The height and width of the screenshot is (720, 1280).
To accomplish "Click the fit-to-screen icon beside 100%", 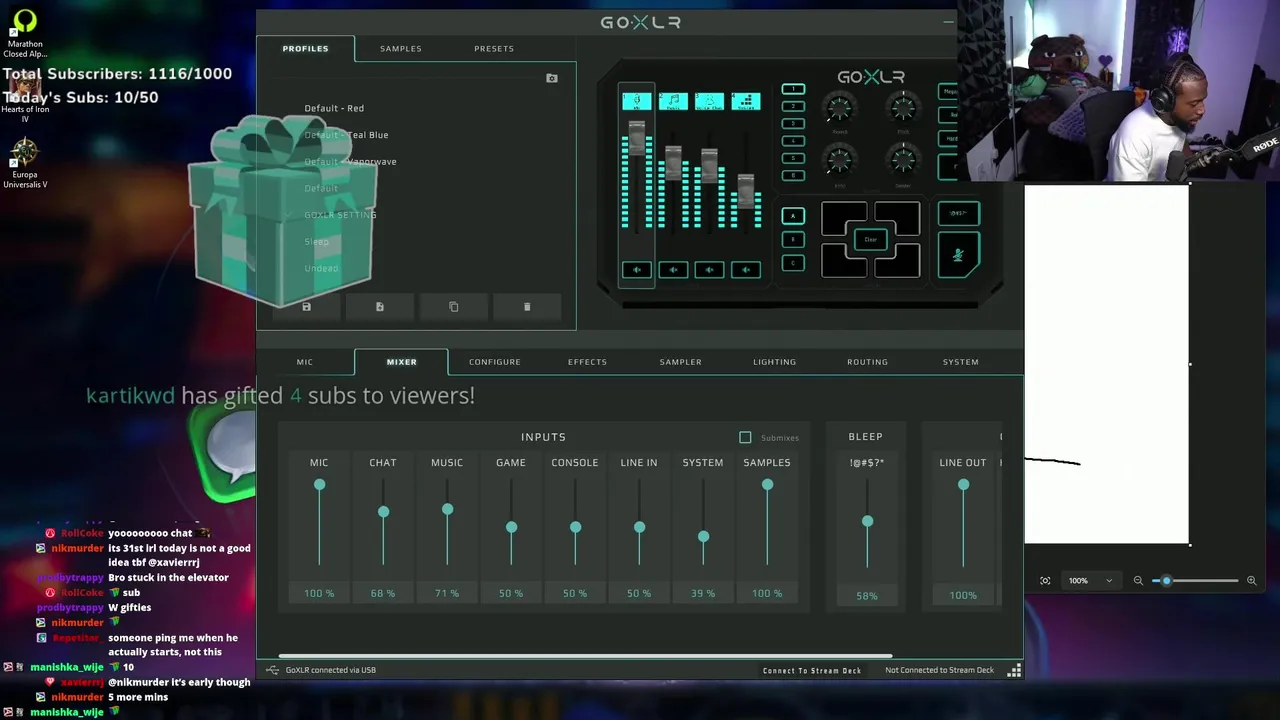I will [1045, 581].
